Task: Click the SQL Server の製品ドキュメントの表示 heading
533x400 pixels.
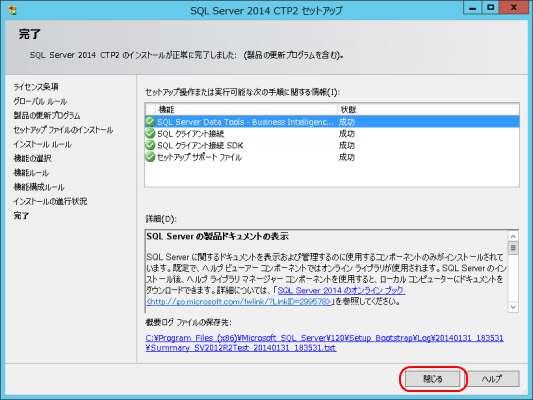Action: click(x=218, y=236)
